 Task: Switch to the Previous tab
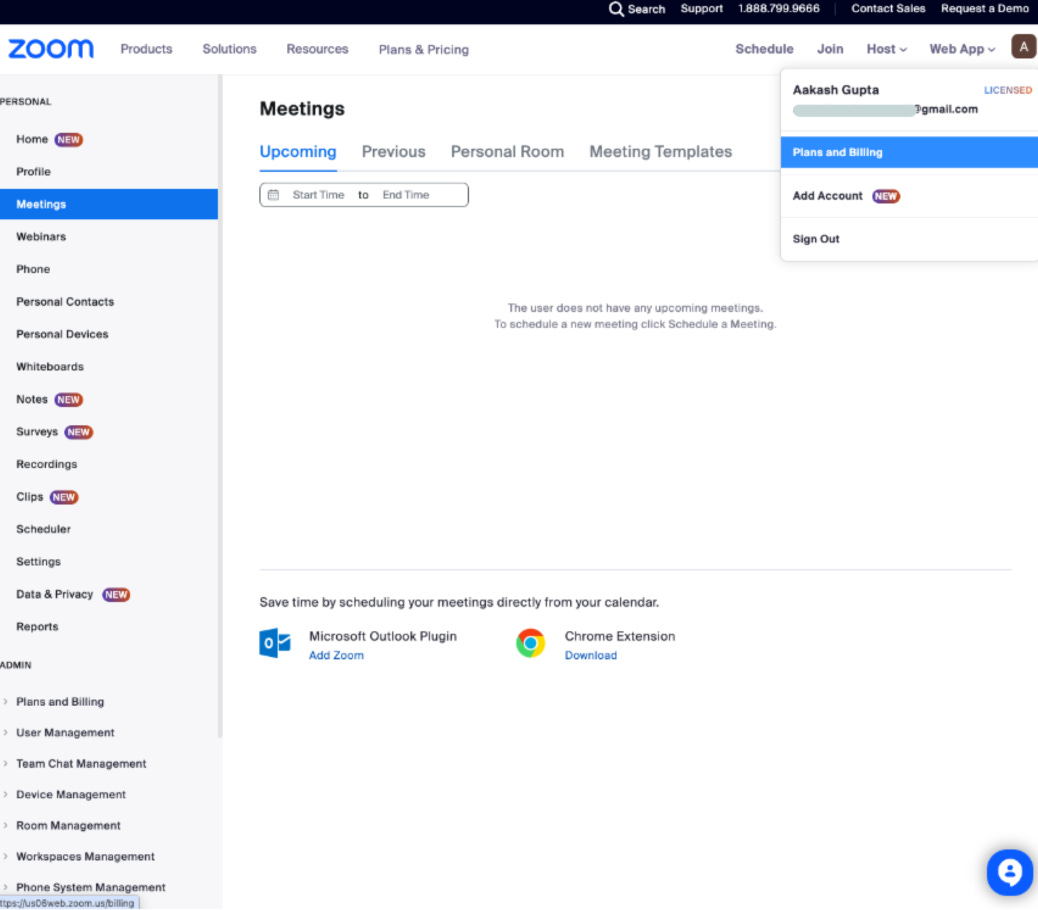[x=393, y=152]
